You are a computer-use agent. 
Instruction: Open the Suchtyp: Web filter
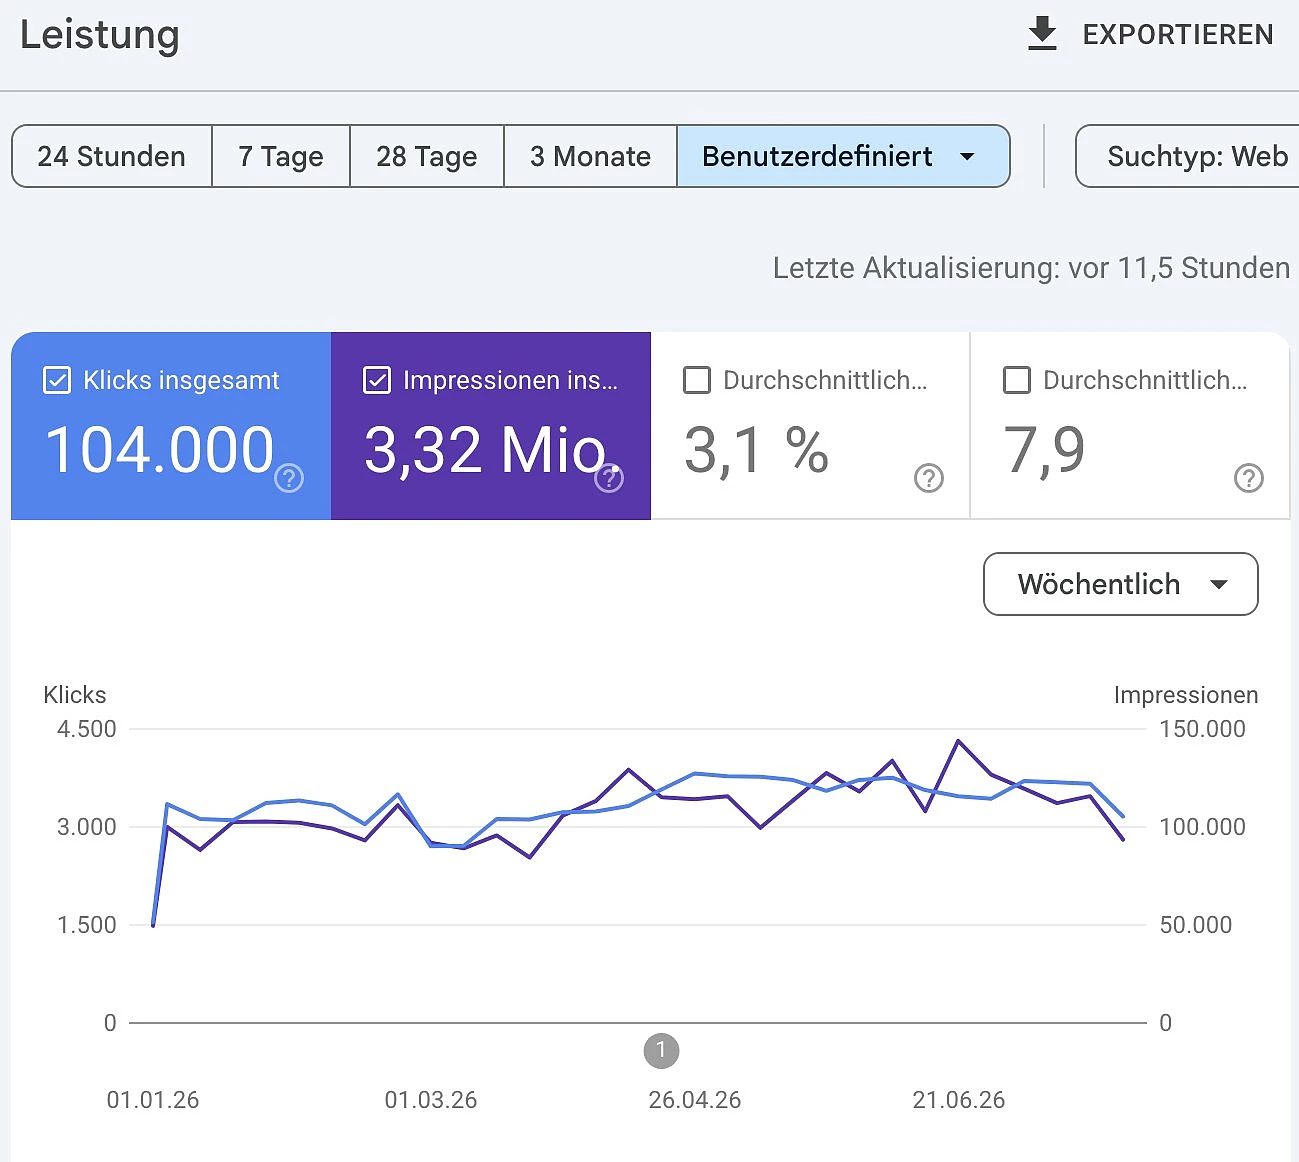coord(1187,156)
